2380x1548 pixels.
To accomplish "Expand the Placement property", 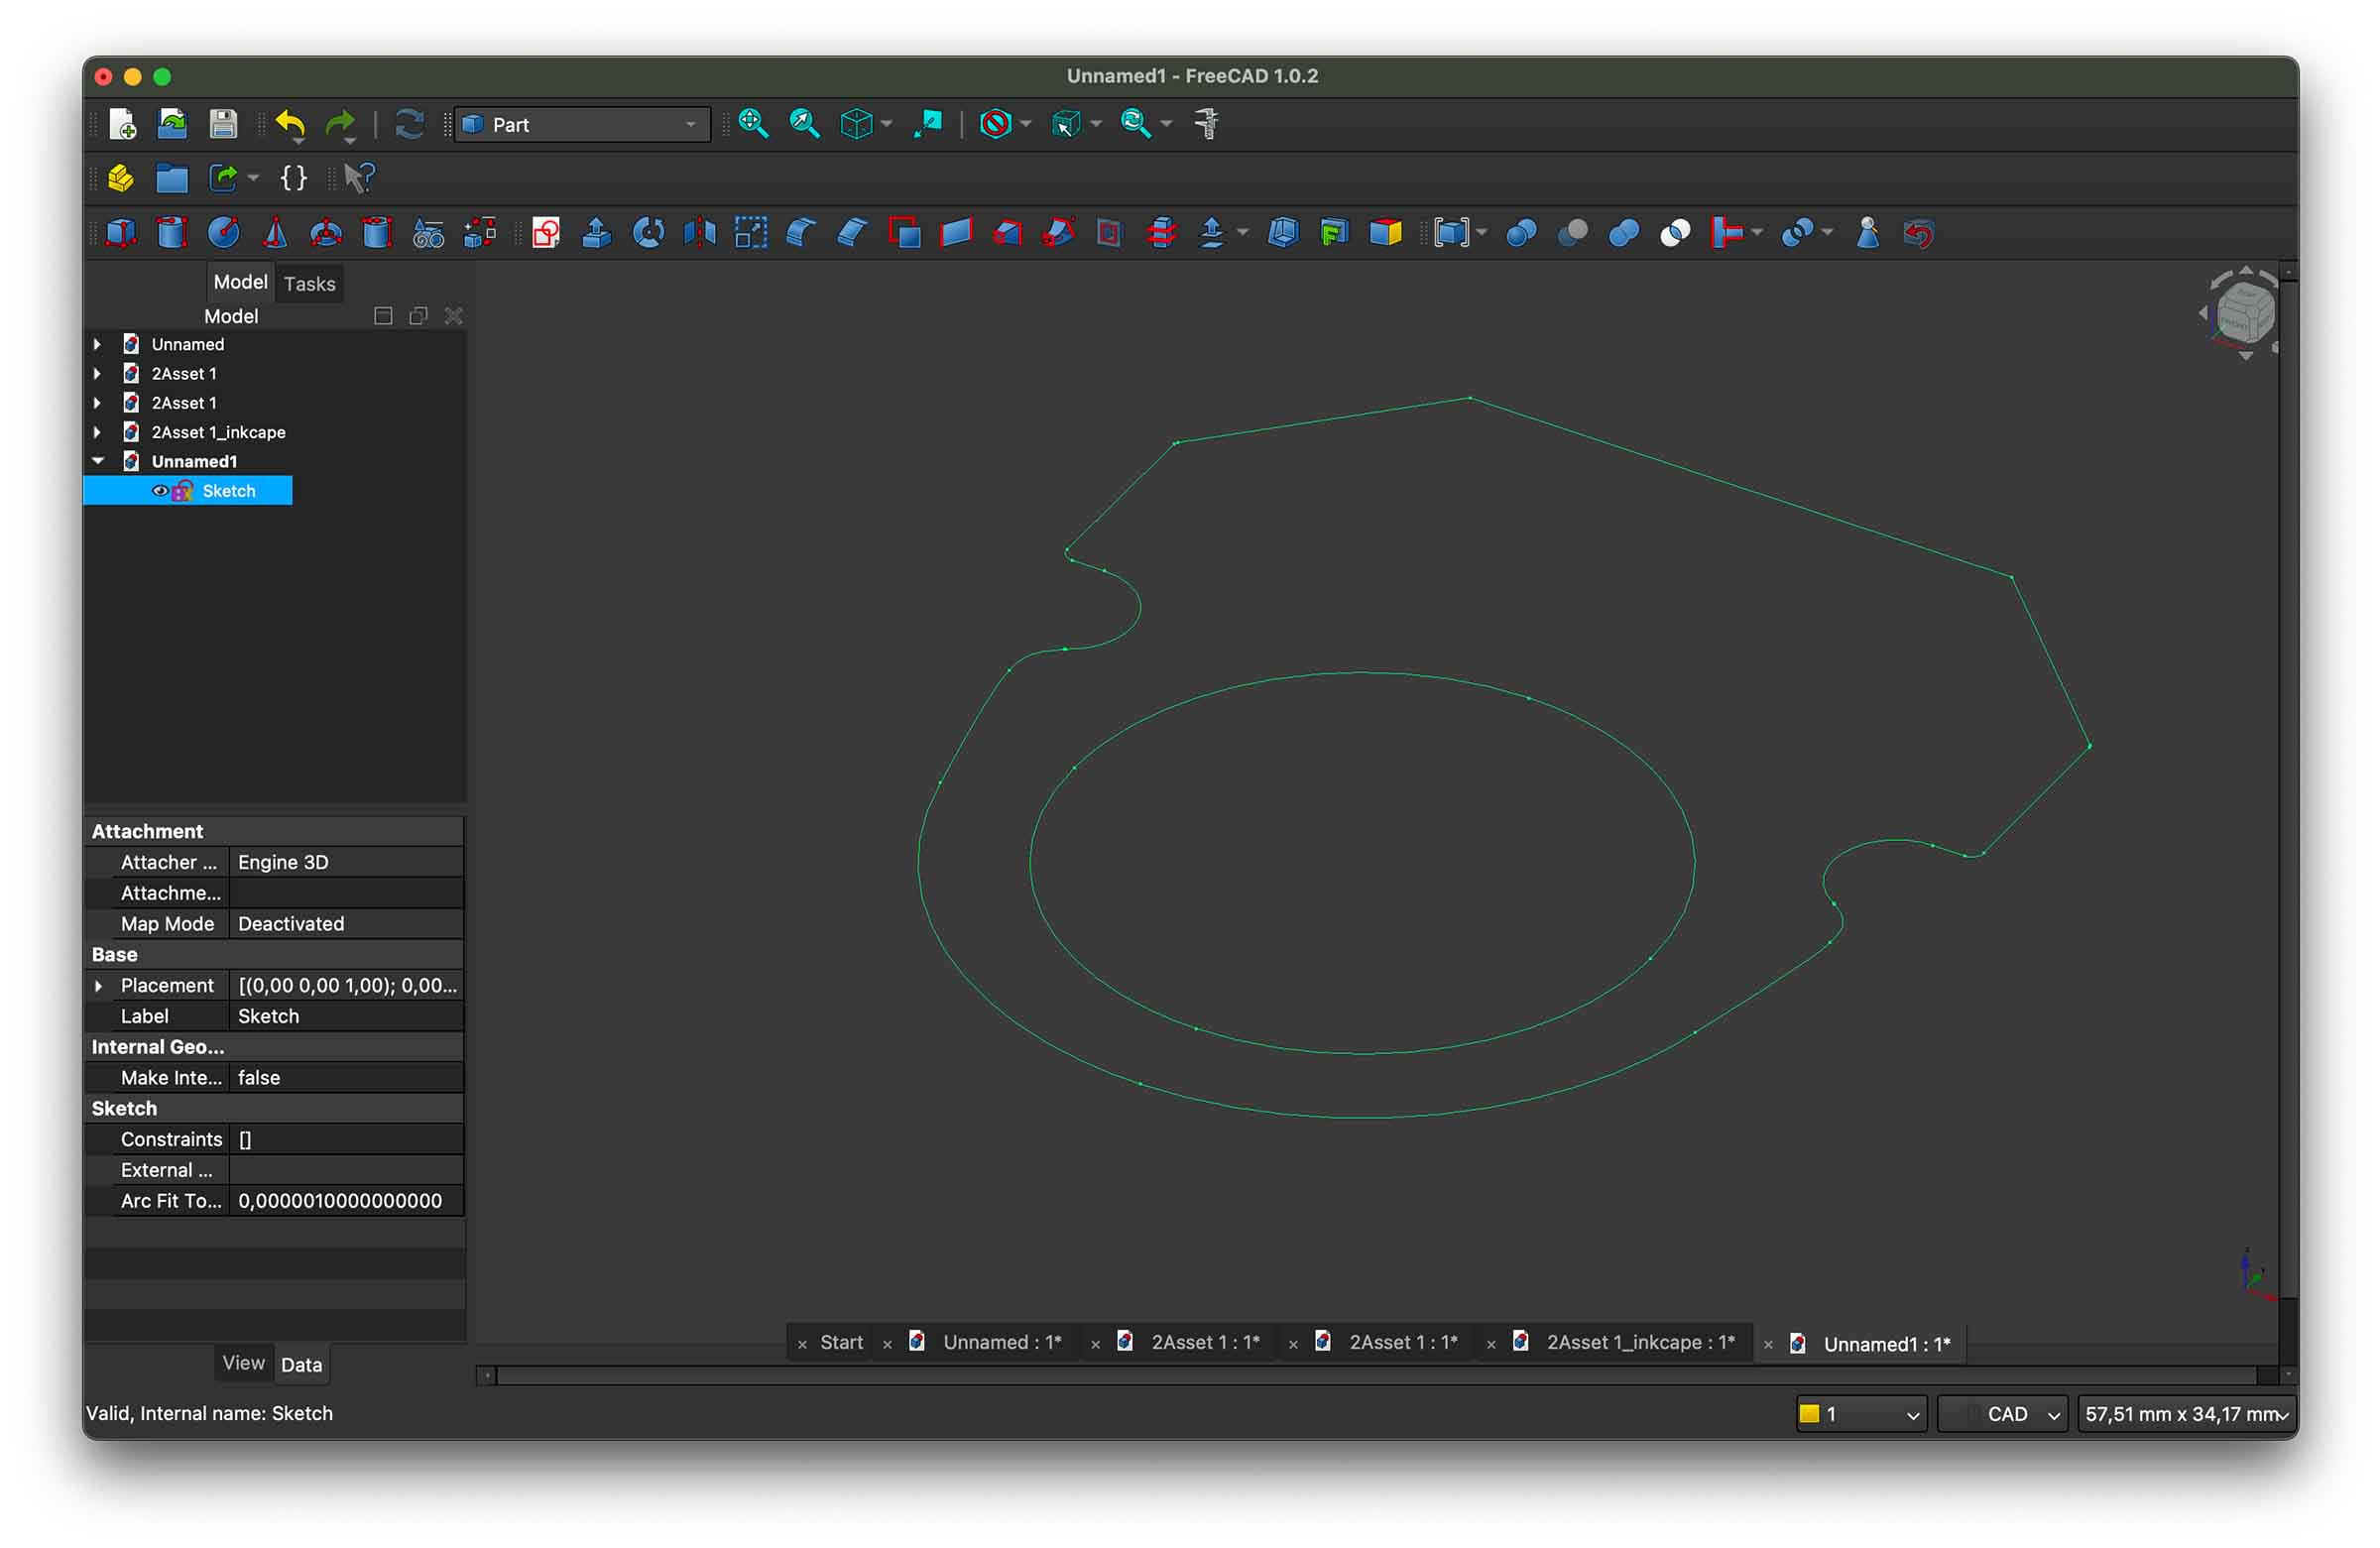I will click(98, 985).
